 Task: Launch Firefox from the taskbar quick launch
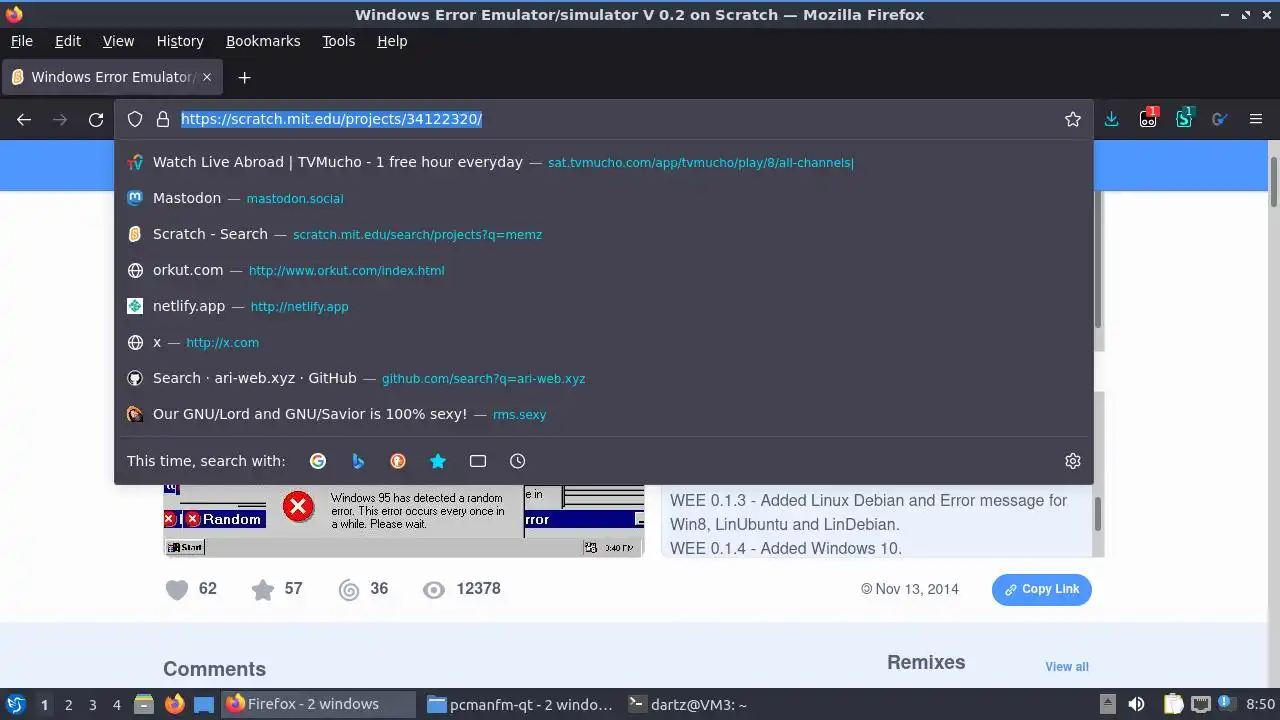[x=174, y=704]
